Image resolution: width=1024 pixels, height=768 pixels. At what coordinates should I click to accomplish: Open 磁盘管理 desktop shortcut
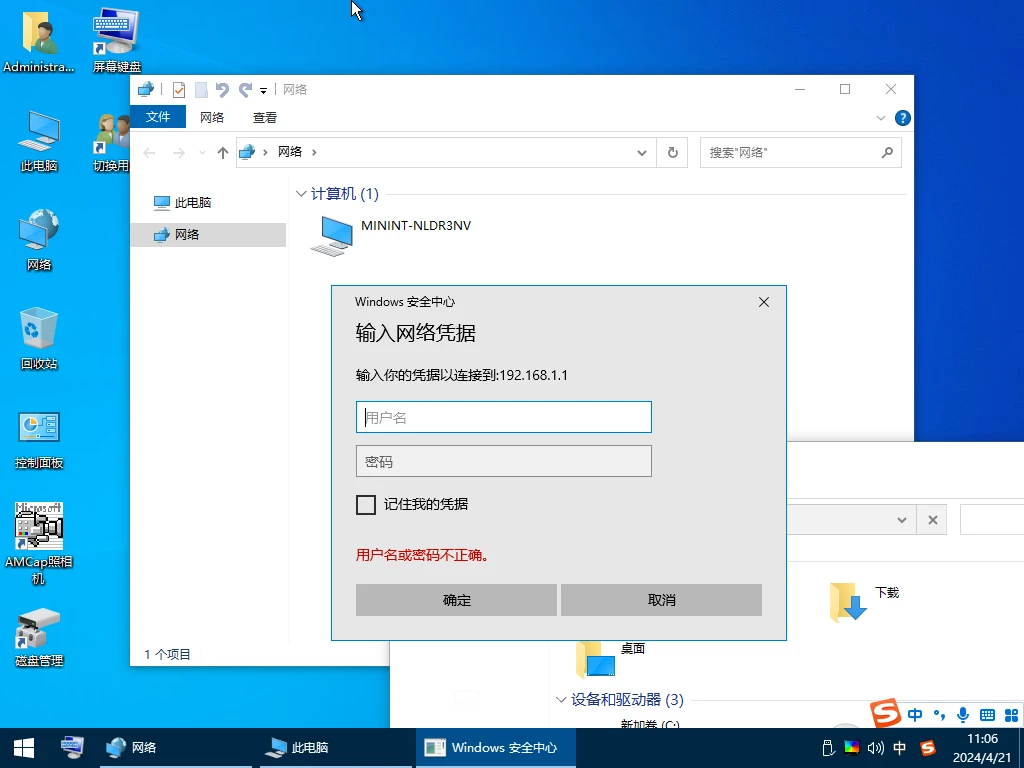[x=39, y=637]
